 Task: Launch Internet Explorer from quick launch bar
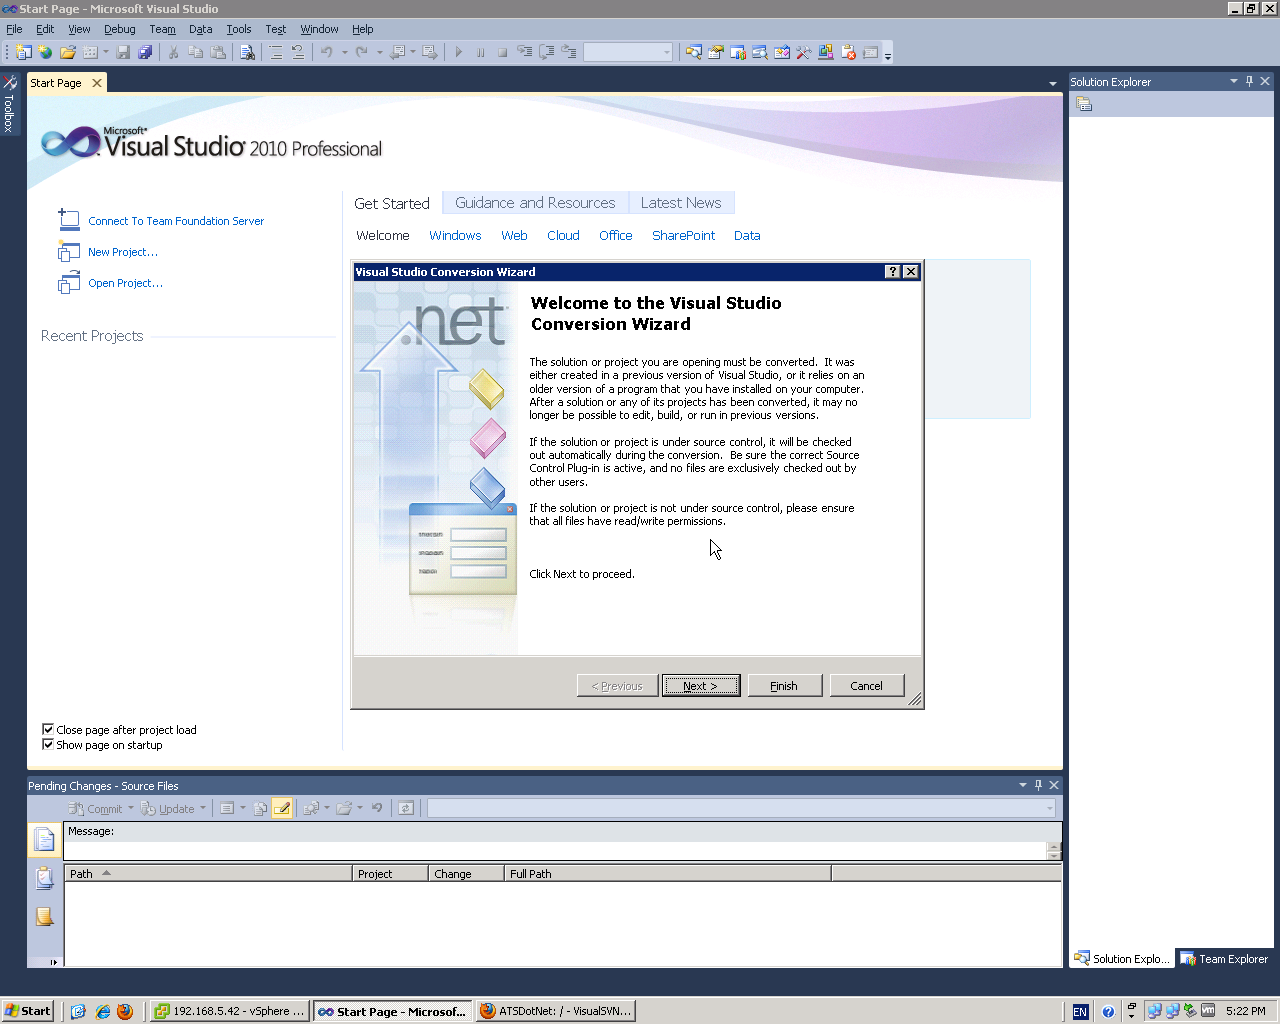102,1011
